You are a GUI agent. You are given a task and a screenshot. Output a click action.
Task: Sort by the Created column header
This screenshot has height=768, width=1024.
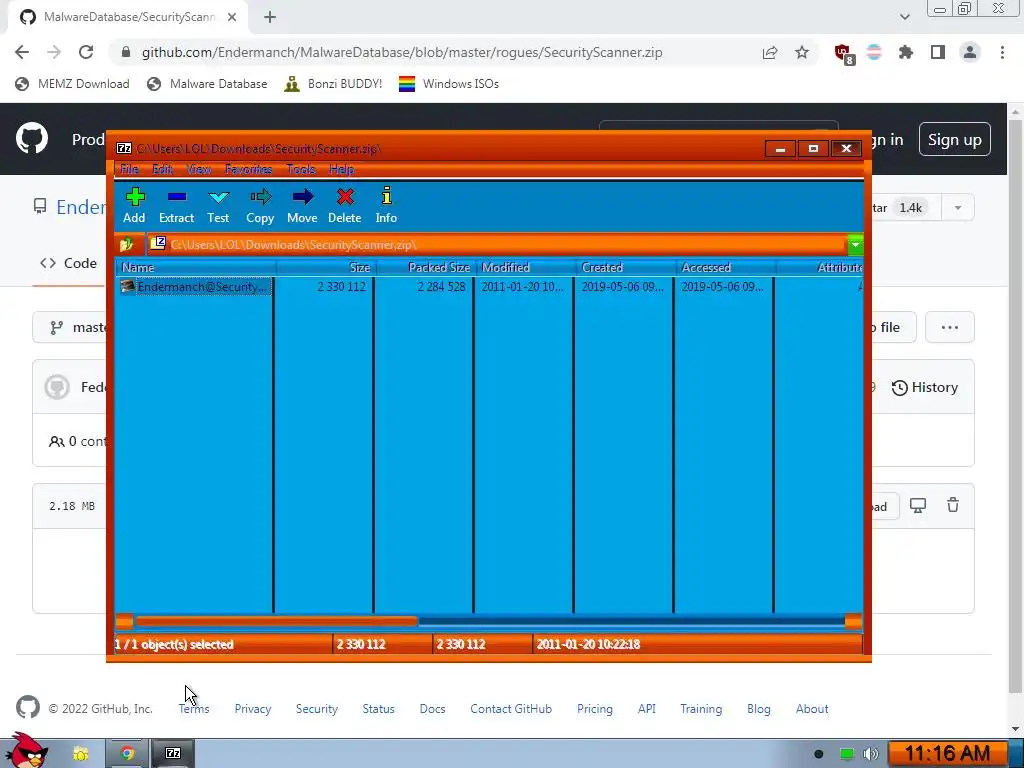626,267
